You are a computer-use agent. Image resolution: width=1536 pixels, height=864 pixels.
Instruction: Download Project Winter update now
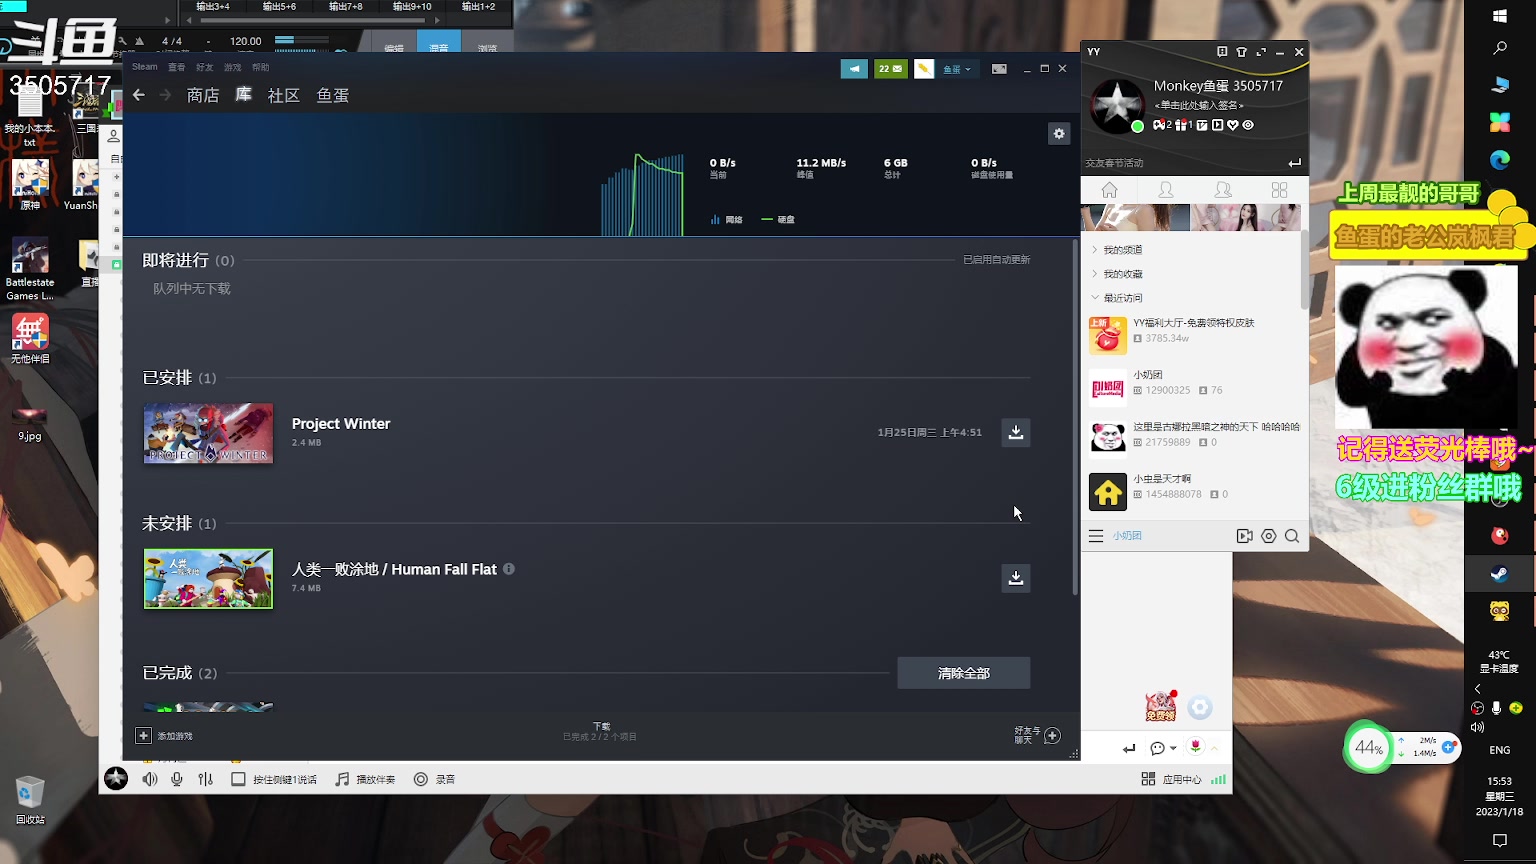click(1016, 432)
